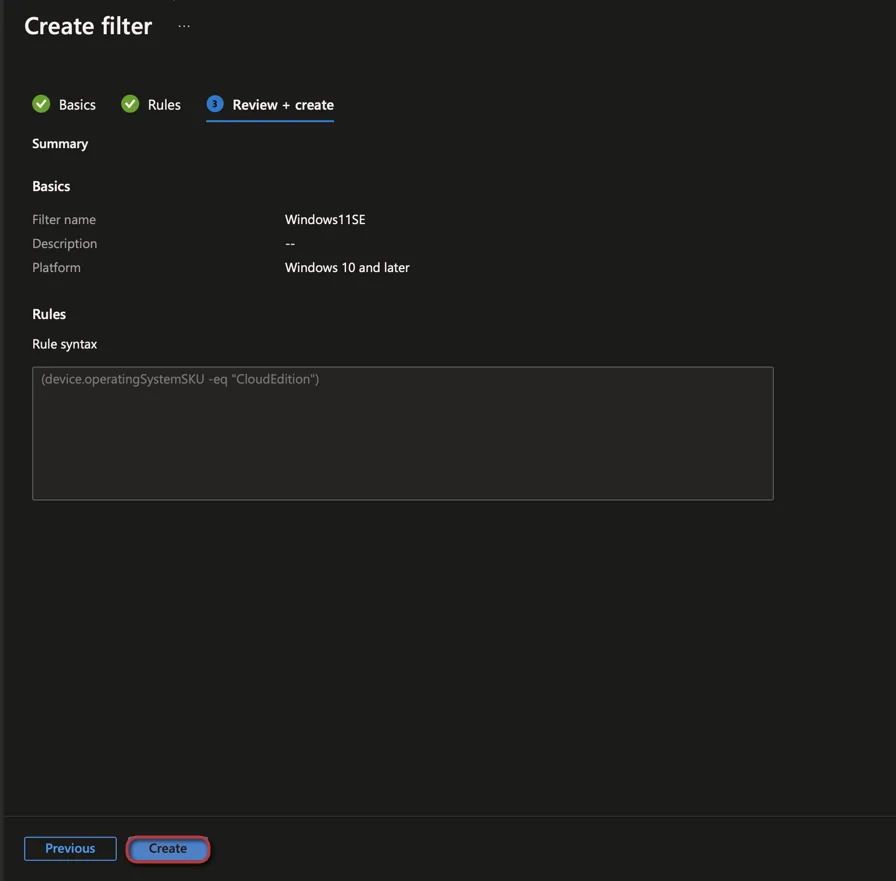Click the step 3 number badge
Image resolution: width=896 pixels, height=881 pixels.
click(215, 104)
